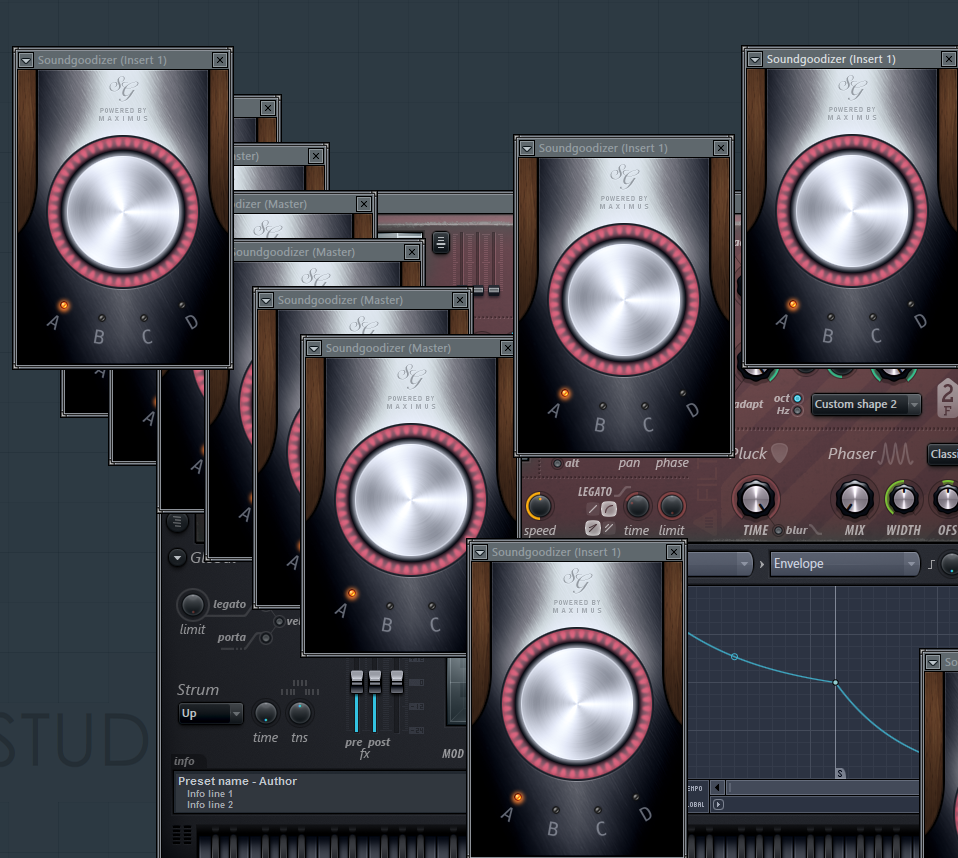Collapse the Global section arrow

point(177,557)
